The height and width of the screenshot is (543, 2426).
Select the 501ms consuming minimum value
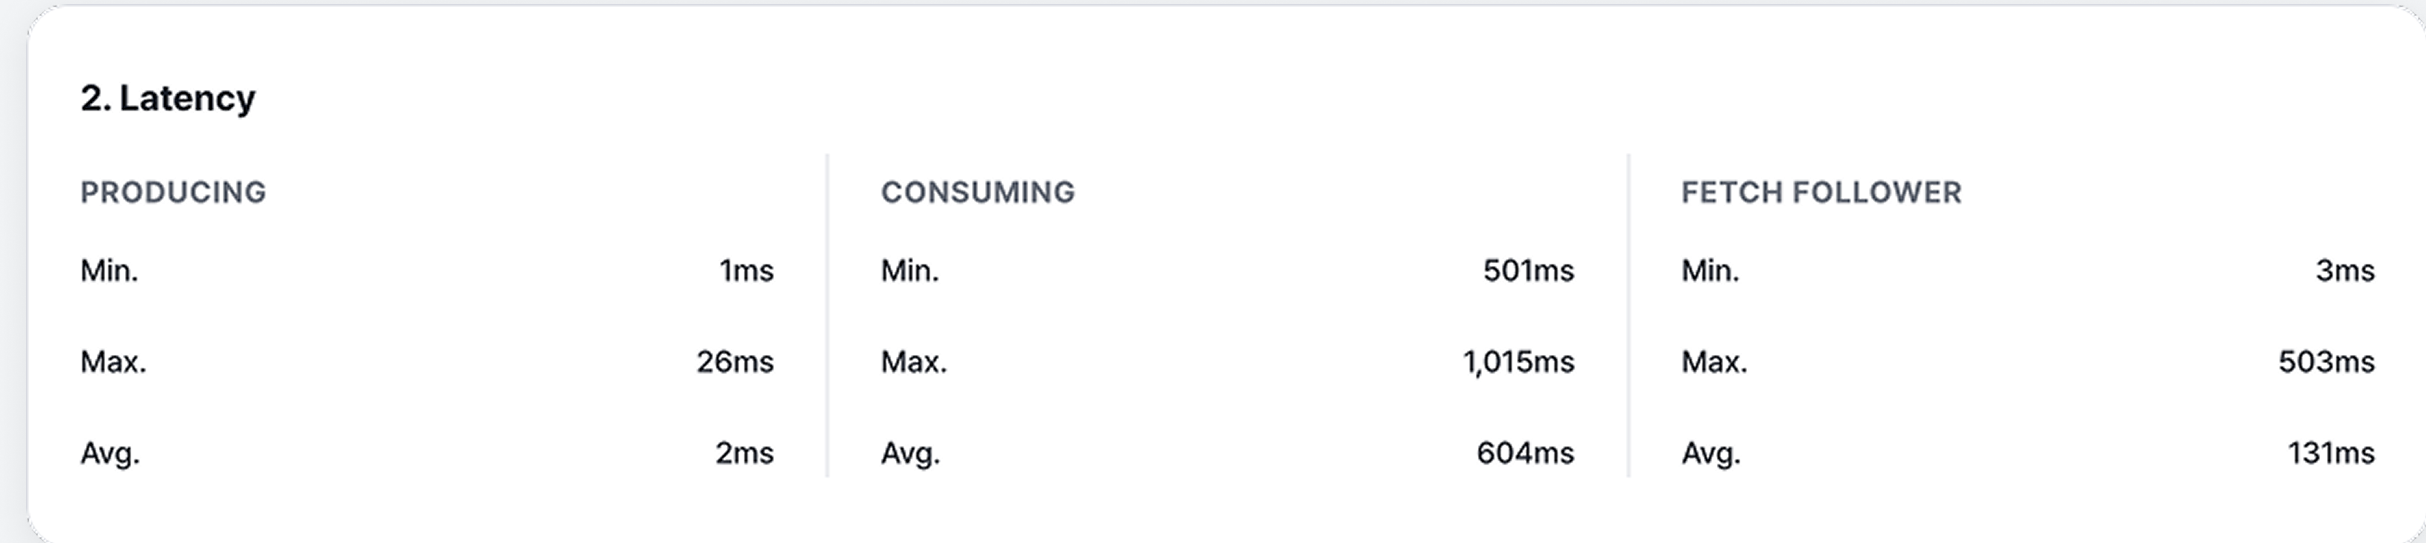[x=1528, y=271]
